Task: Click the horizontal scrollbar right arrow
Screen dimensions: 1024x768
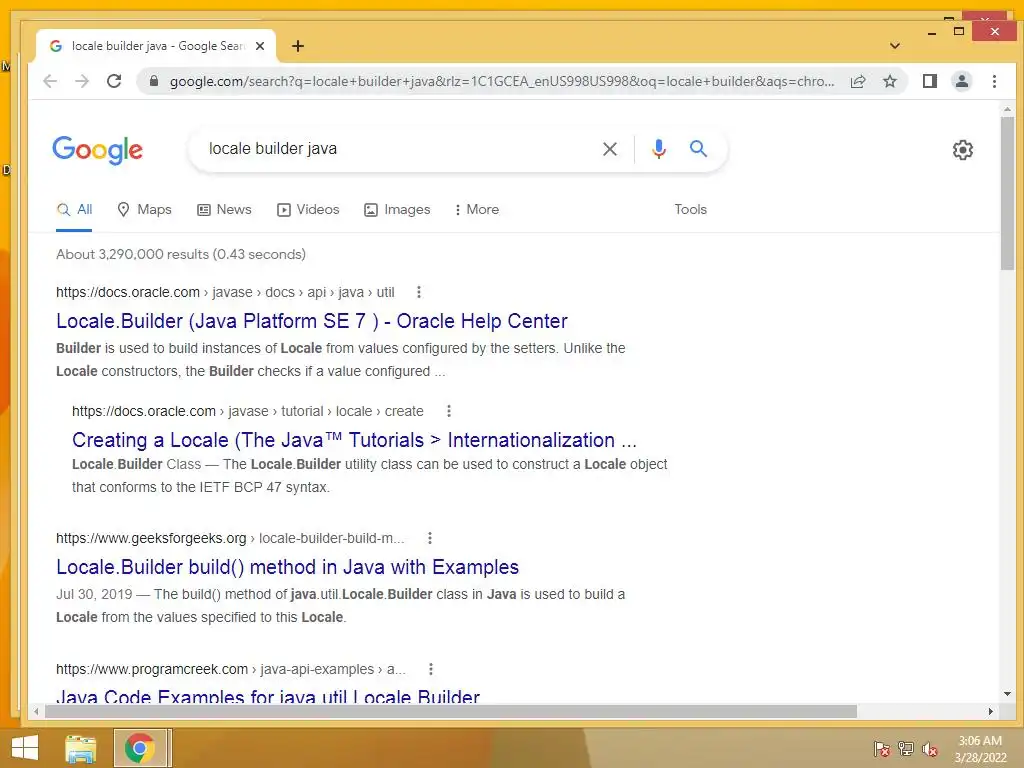Action: coord(991,711)
